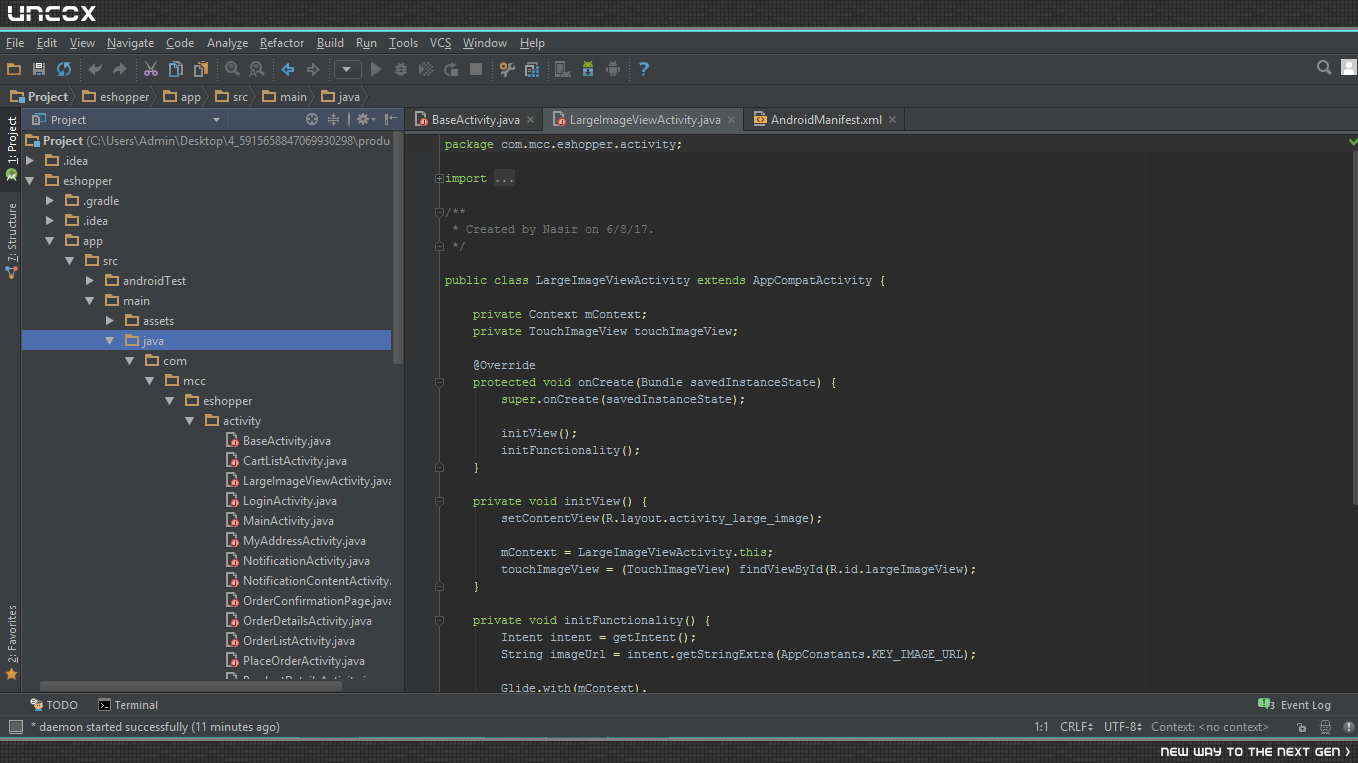Open the CRLF line separator selector

(1079, 727)
